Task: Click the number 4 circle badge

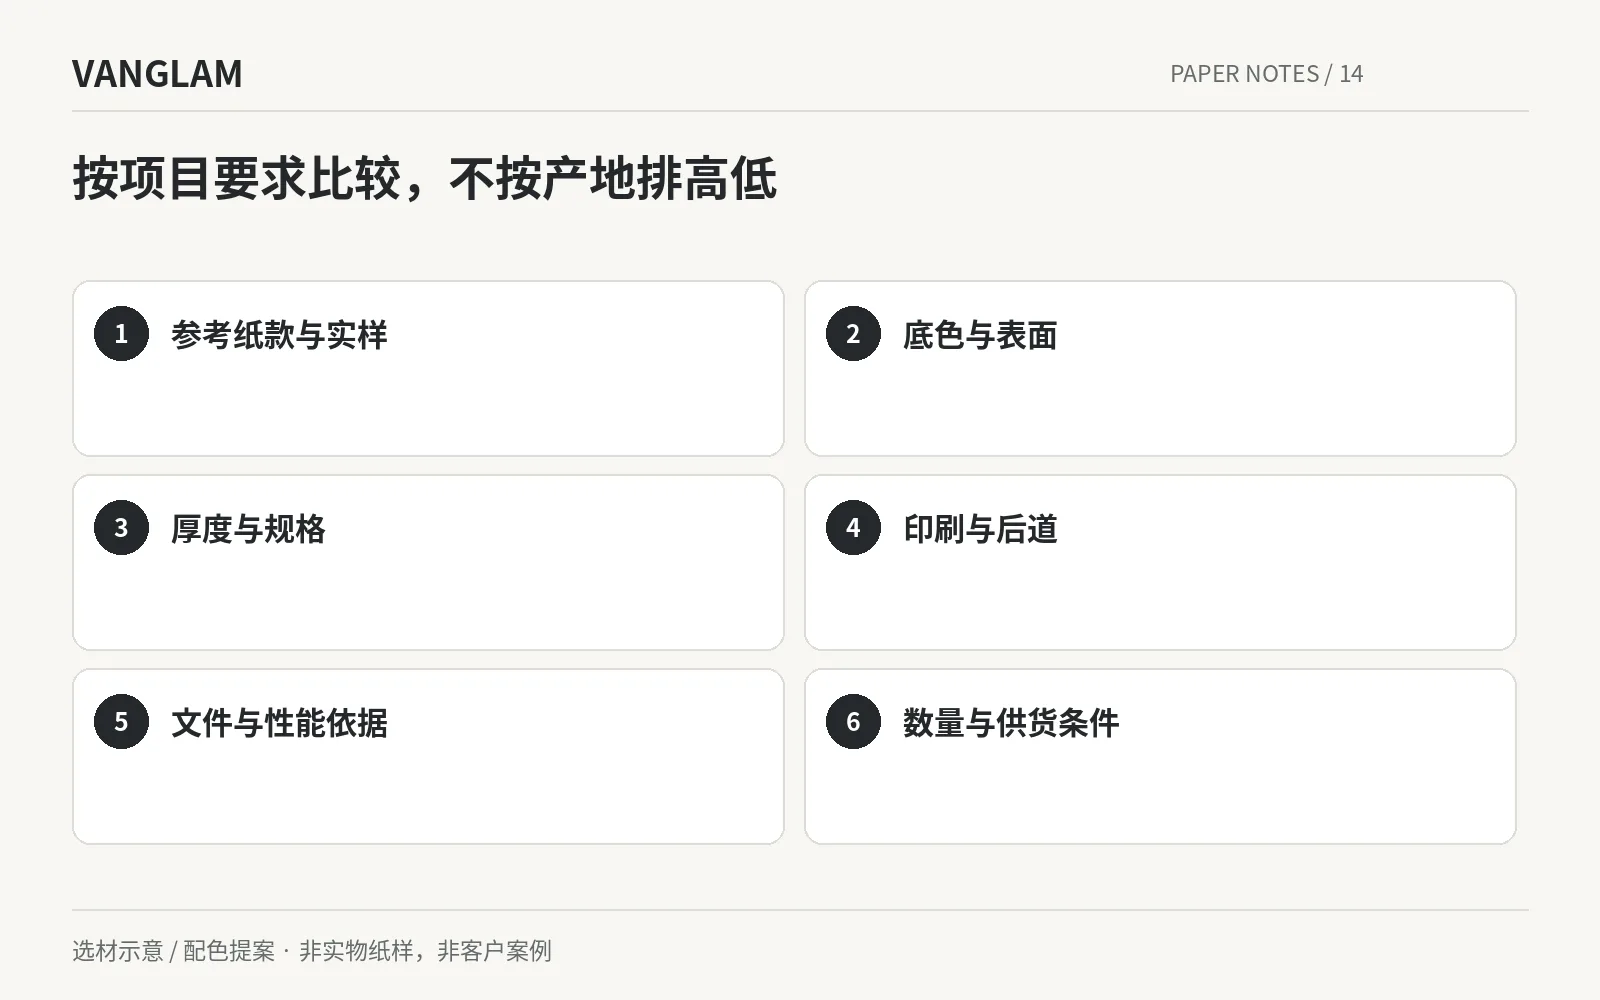Action: 853,527
